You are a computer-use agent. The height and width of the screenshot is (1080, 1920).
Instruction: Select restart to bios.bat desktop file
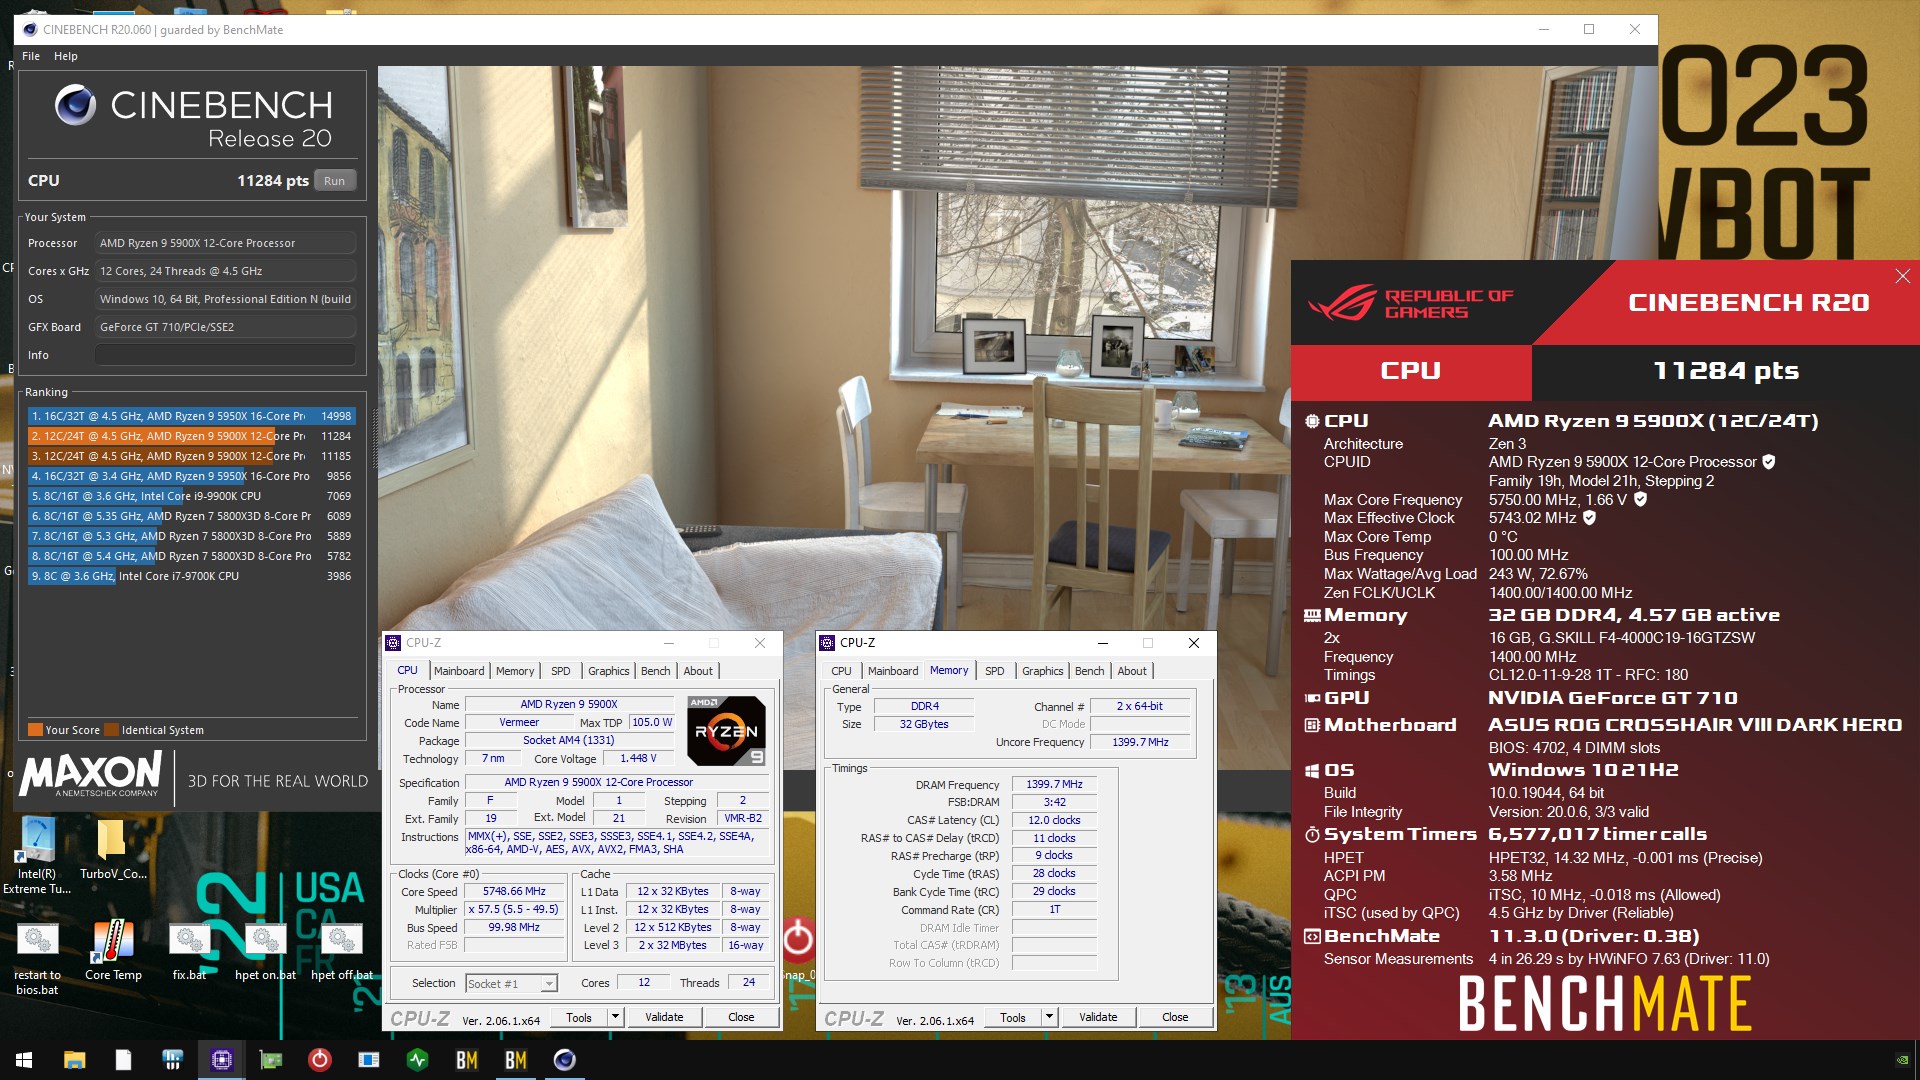(x=37, y=960)
